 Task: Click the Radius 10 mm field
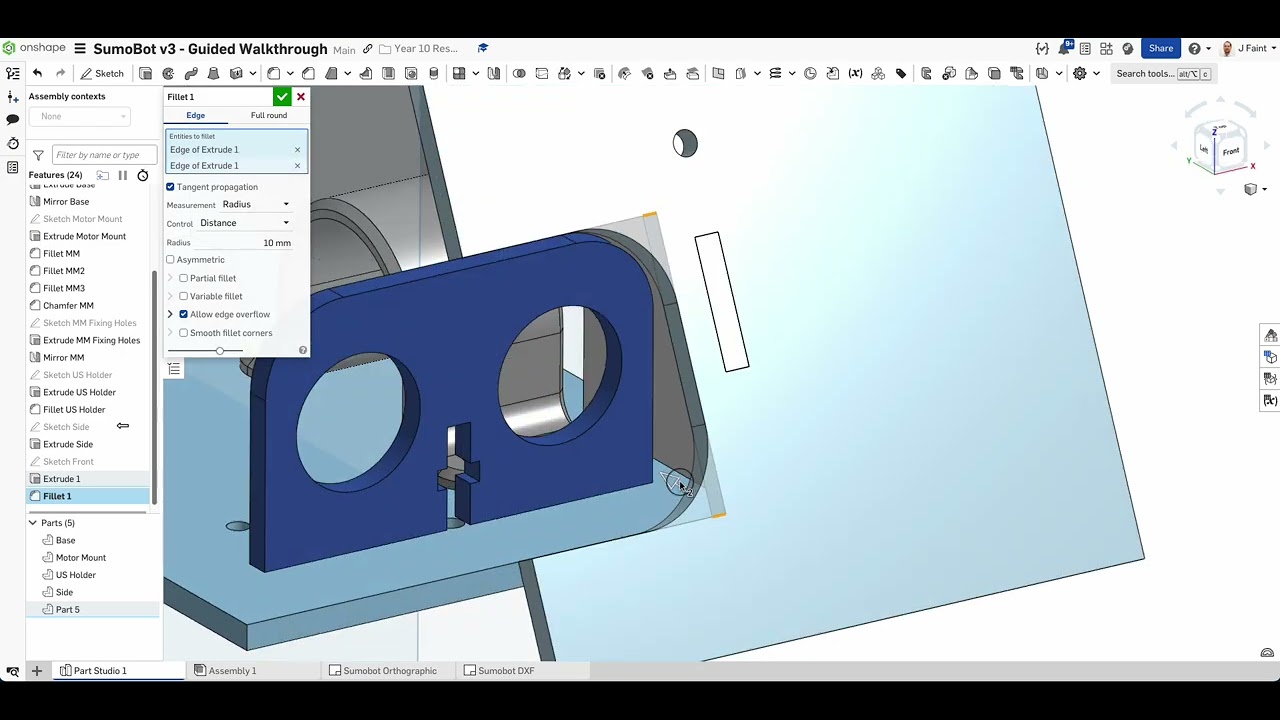[245, 243]
